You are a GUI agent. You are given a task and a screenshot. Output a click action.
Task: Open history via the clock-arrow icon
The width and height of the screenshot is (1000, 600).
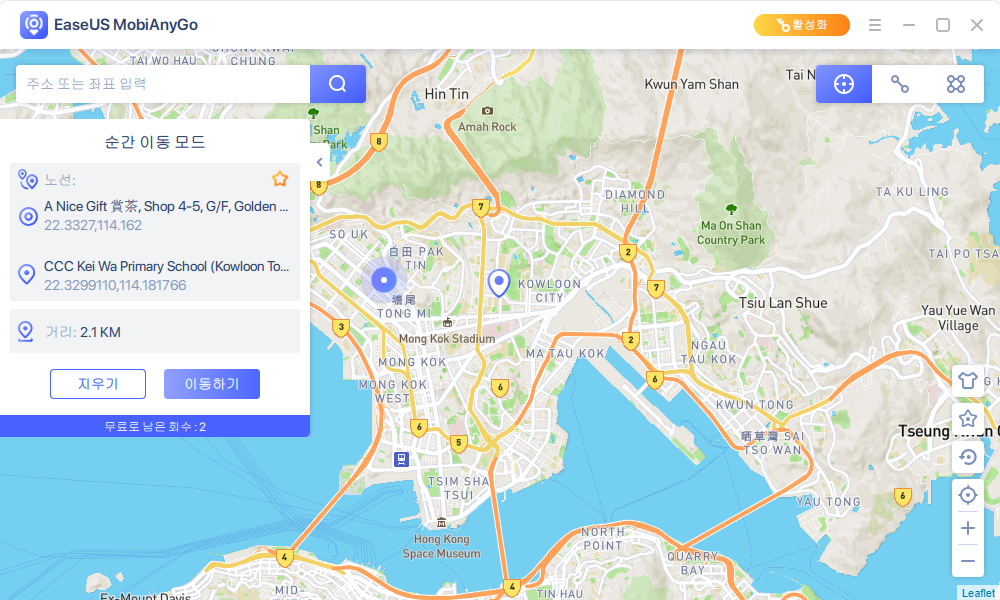point(967,457)
